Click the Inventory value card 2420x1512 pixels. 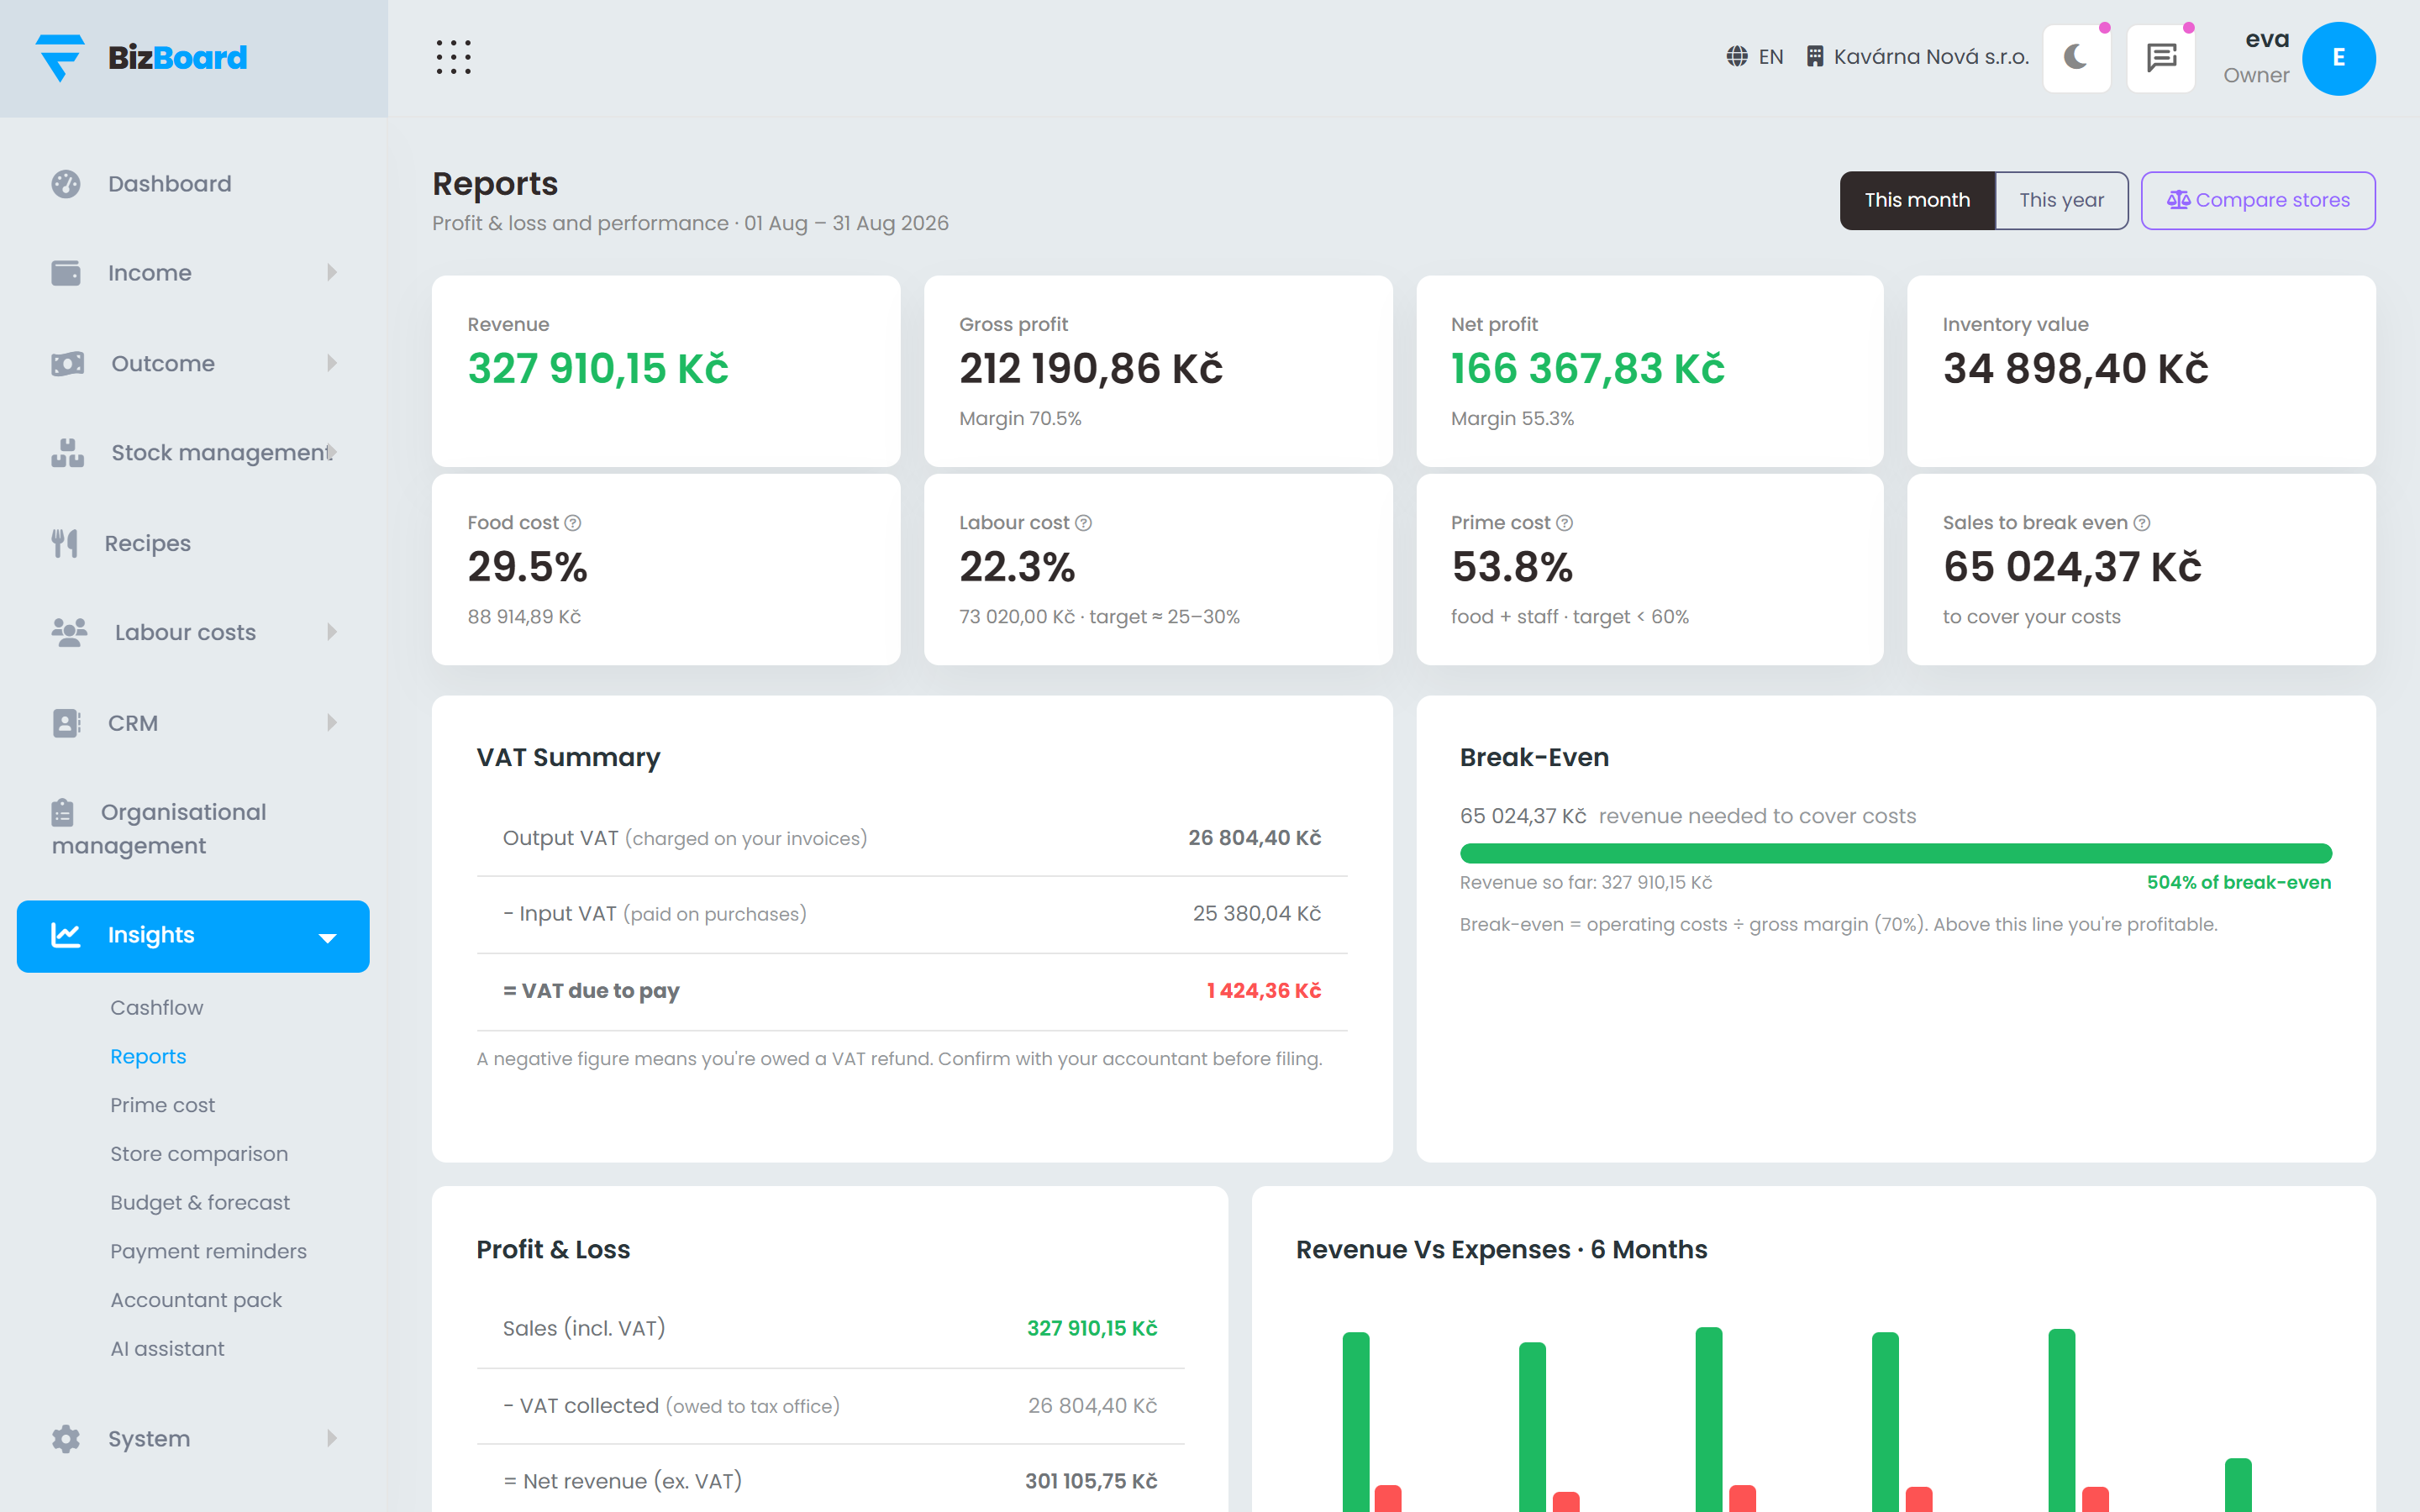click(2141, 371)
